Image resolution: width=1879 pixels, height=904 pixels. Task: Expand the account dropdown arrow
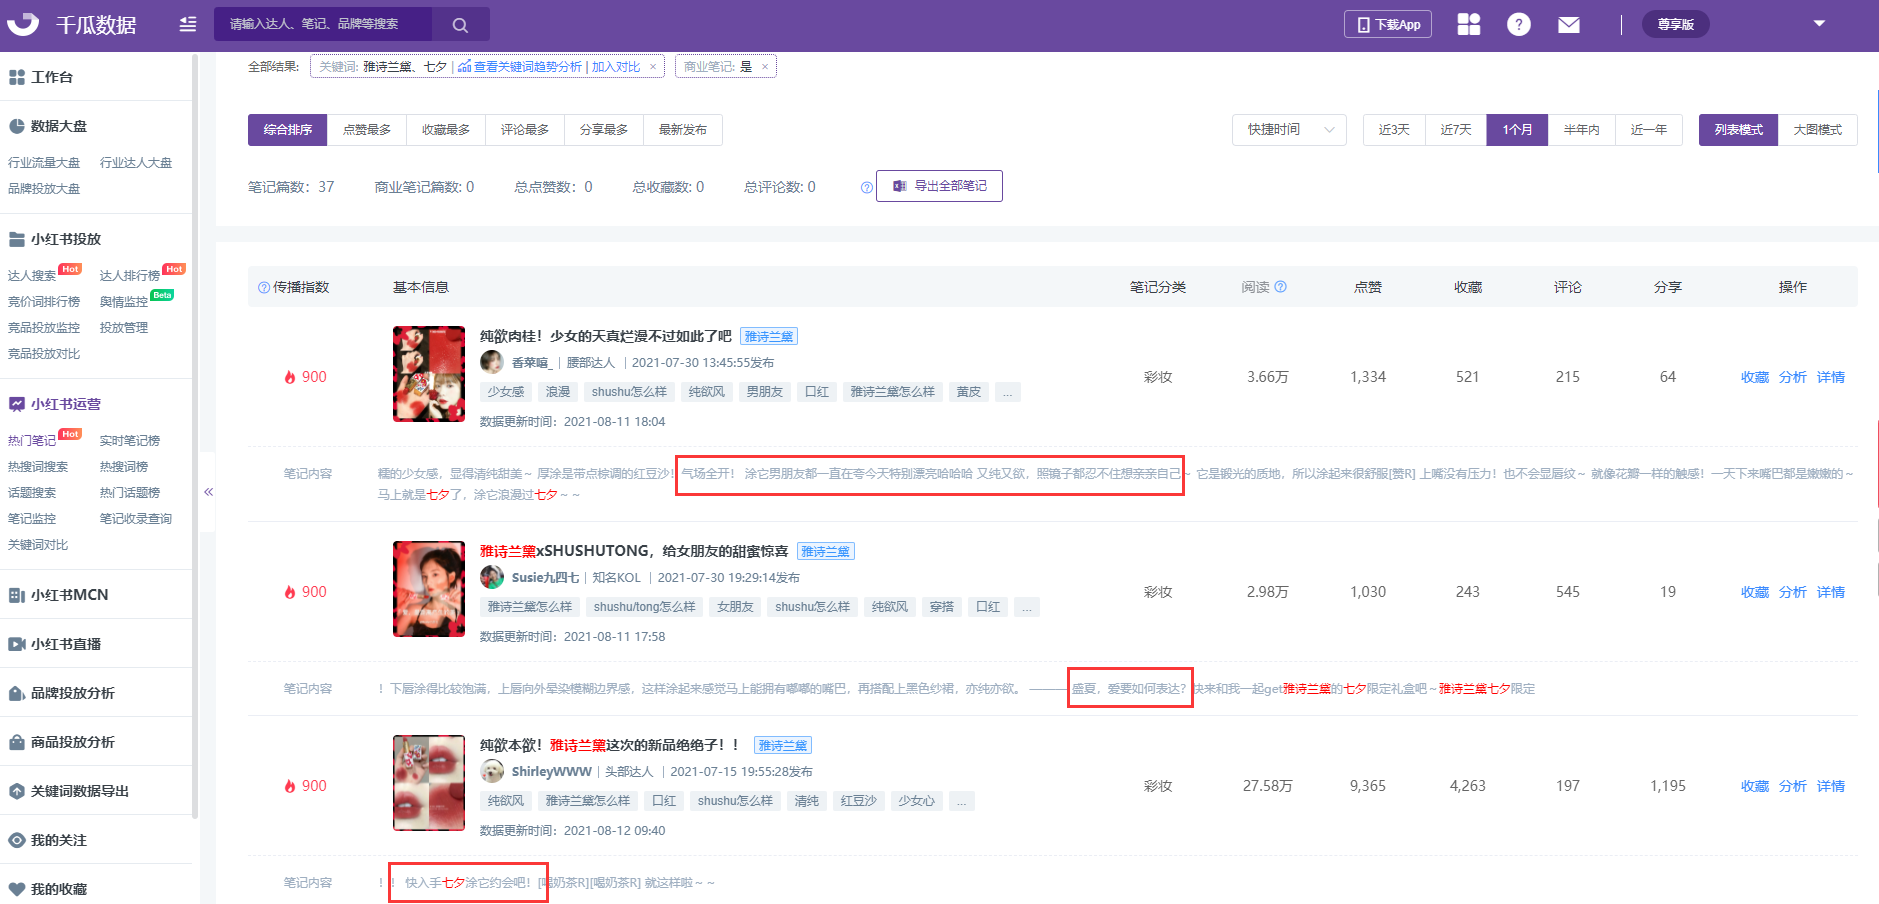point(1819,23)
